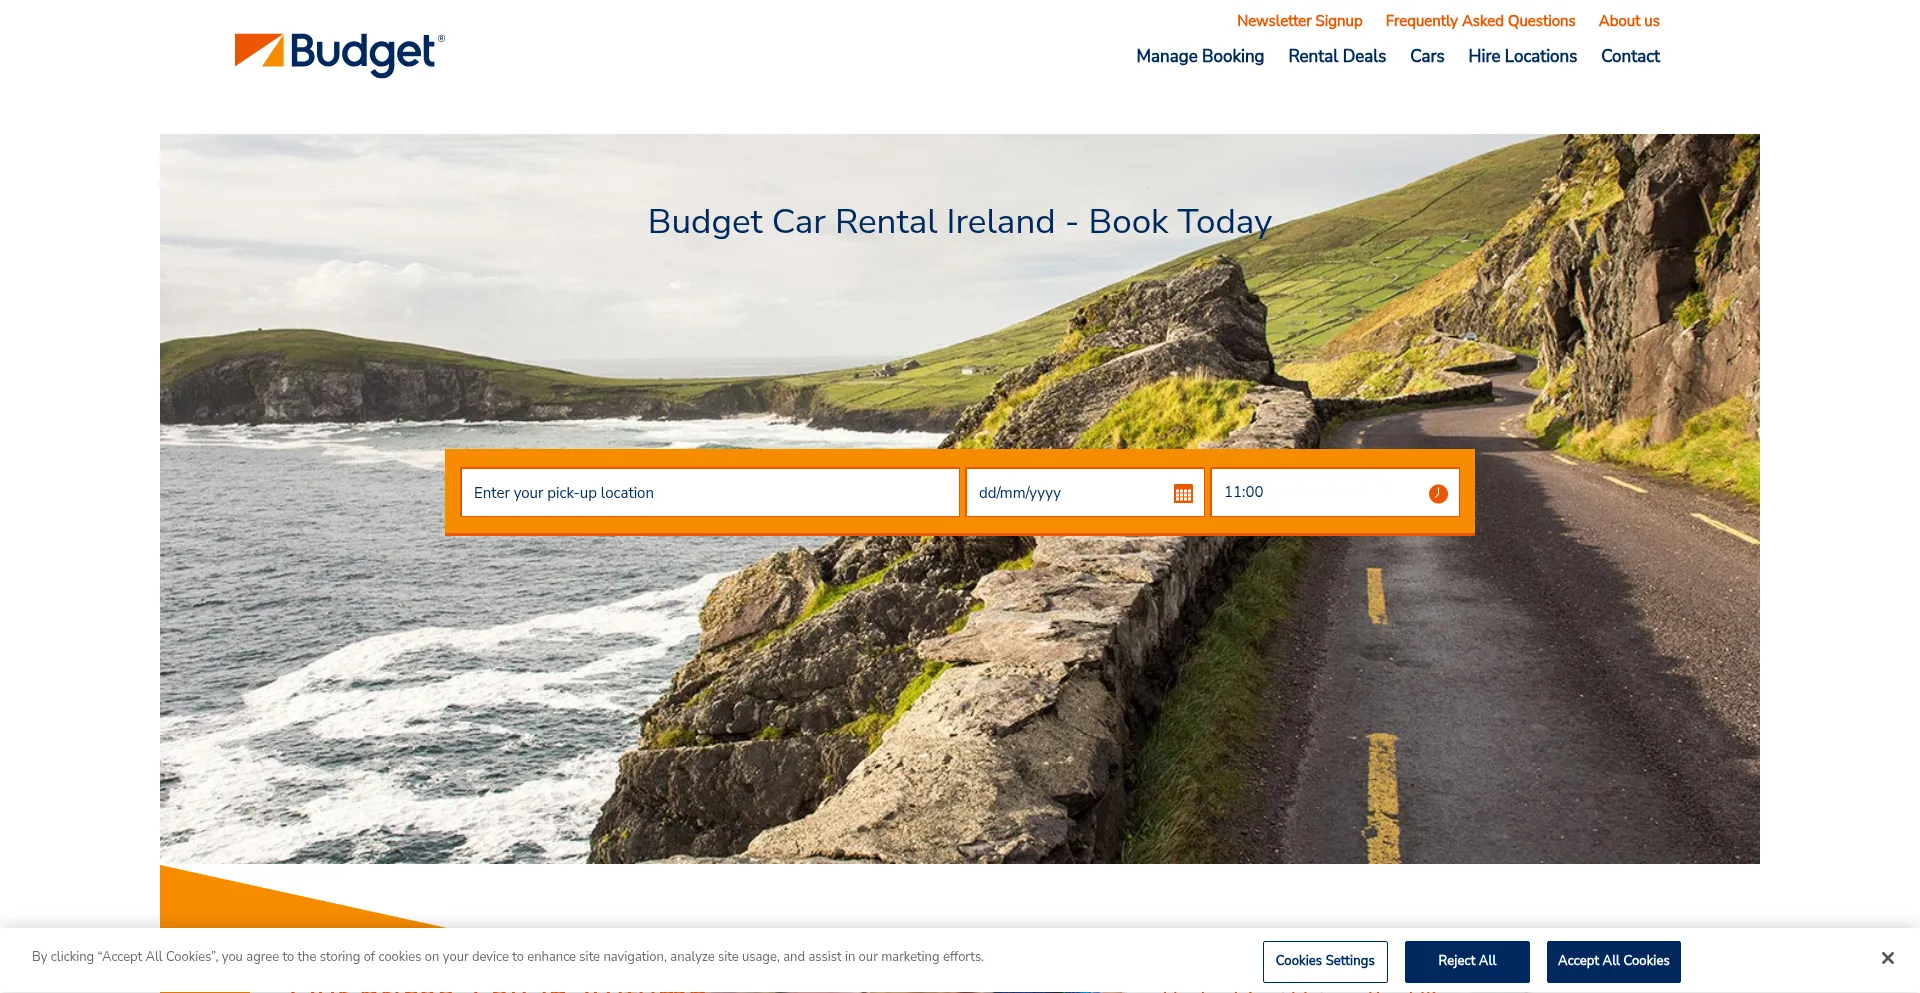
Task: Visit the About us link
Action: 1628,21
